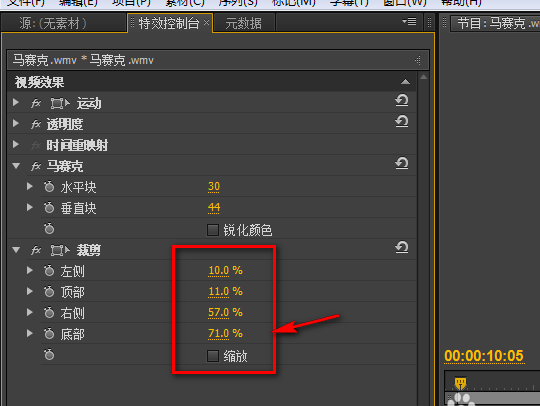Screen dimensions: 540x406
Task: Toggle fx for 透明度 effect
Action: (36, 124)
